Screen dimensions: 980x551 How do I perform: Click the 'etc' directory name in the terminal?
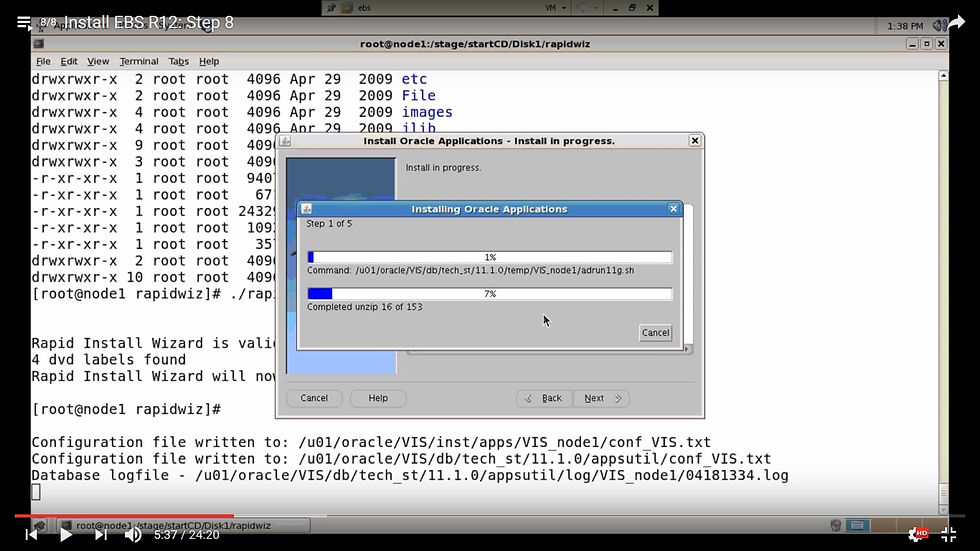(x=414, y=79)
